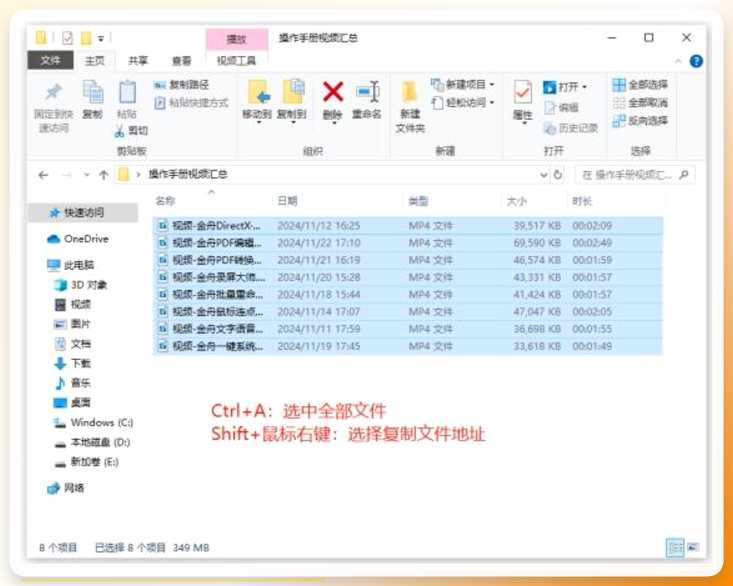Switch to the Share (共享) tab
The image size is (733, 586).
tap(138, 60)
